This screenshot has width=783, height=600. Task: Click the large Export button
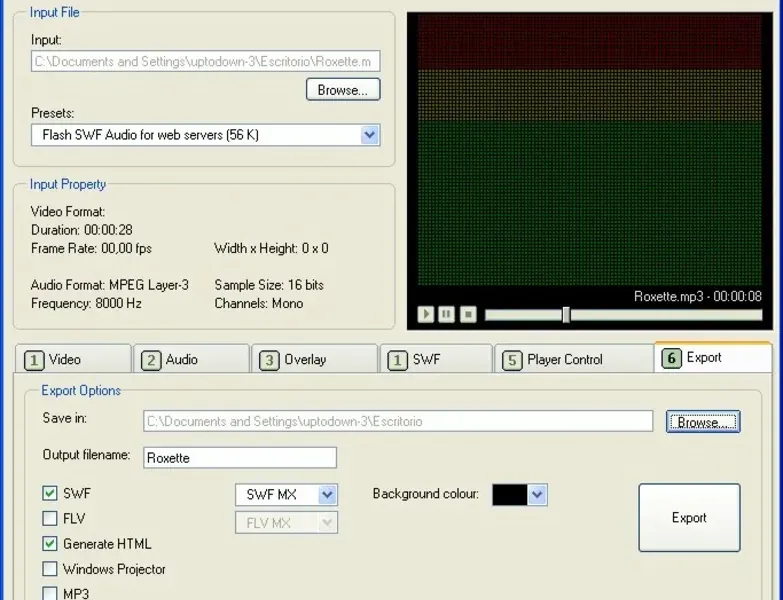689,518
